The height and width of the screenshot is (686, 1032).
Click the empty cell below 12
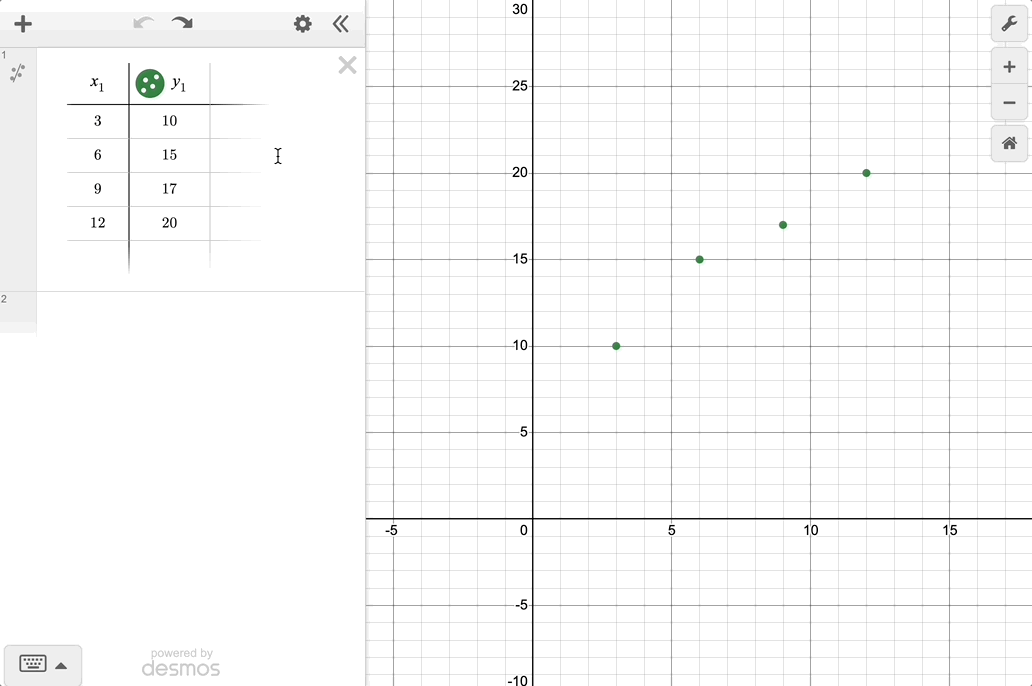[98, 256]
